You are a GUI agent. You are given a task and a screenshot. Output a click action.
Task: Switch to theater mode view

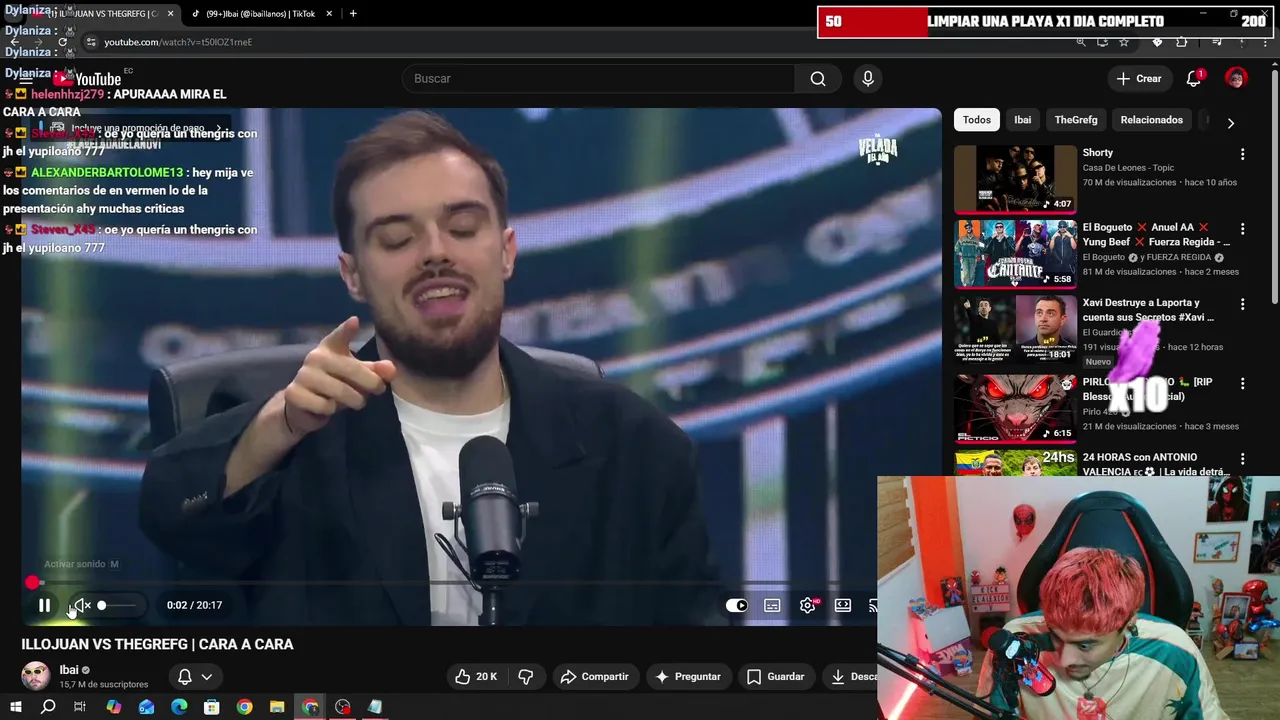click(x=843, y=605)
